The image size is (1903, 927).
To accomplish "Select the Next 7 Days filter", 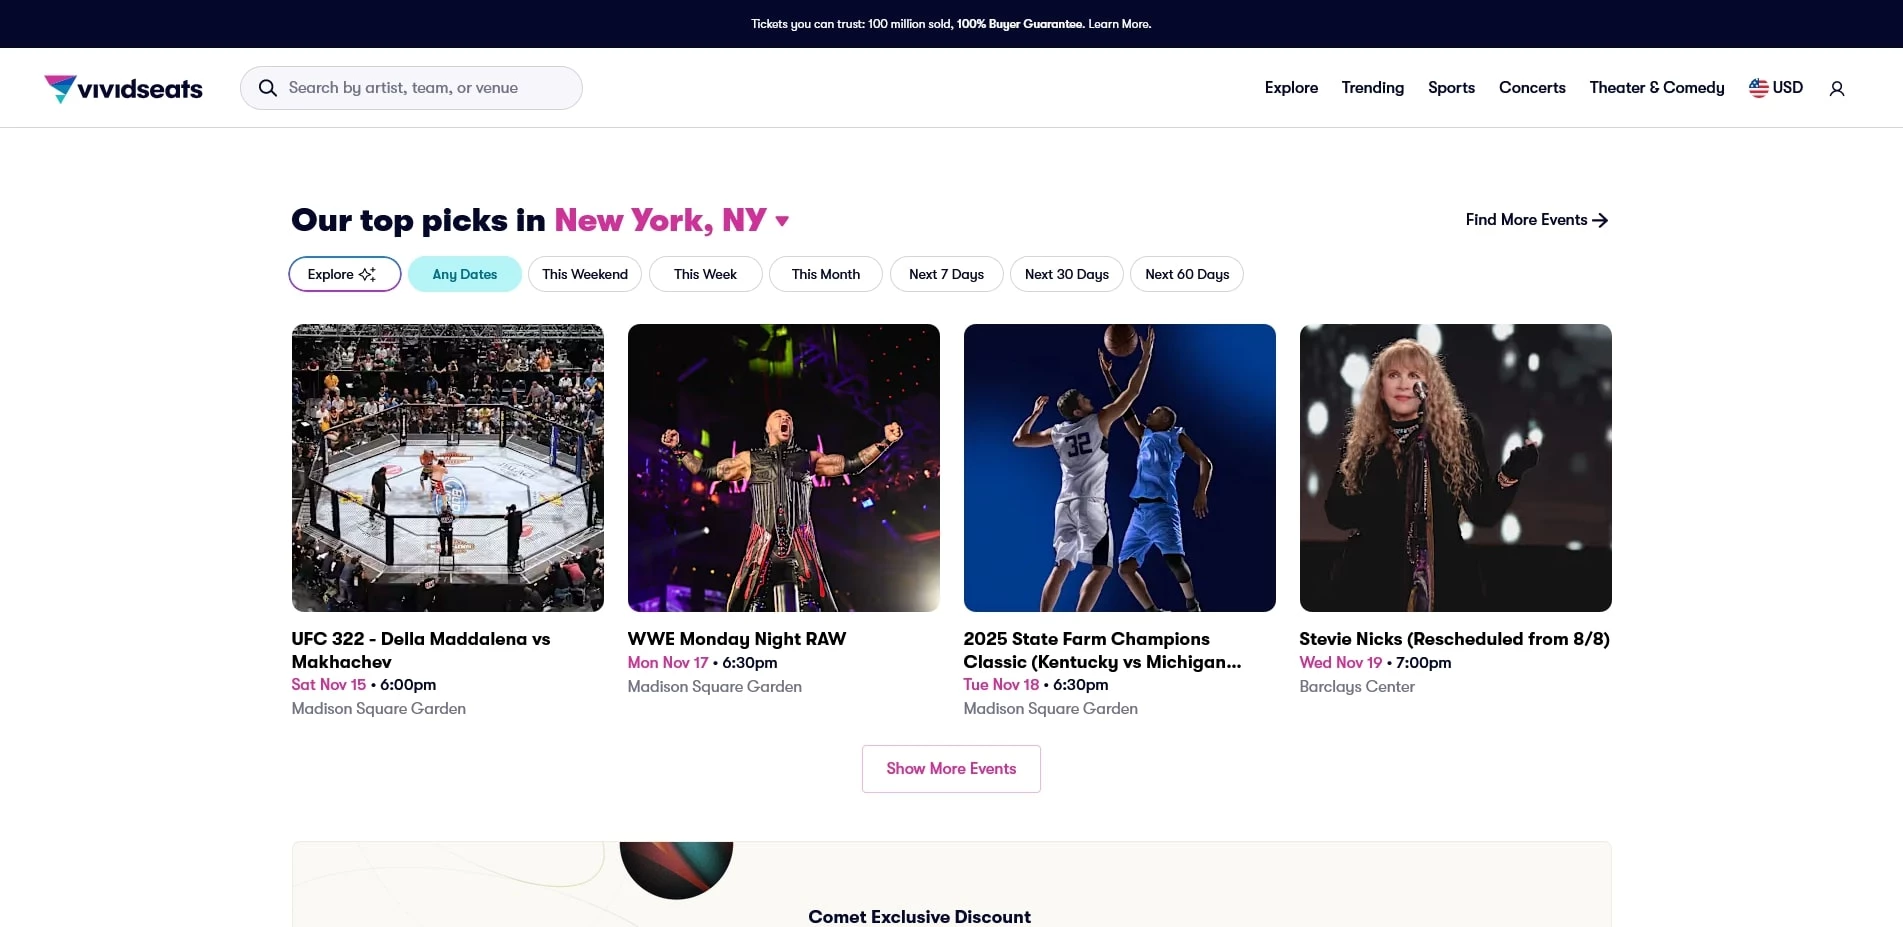I will click(946, 274).
